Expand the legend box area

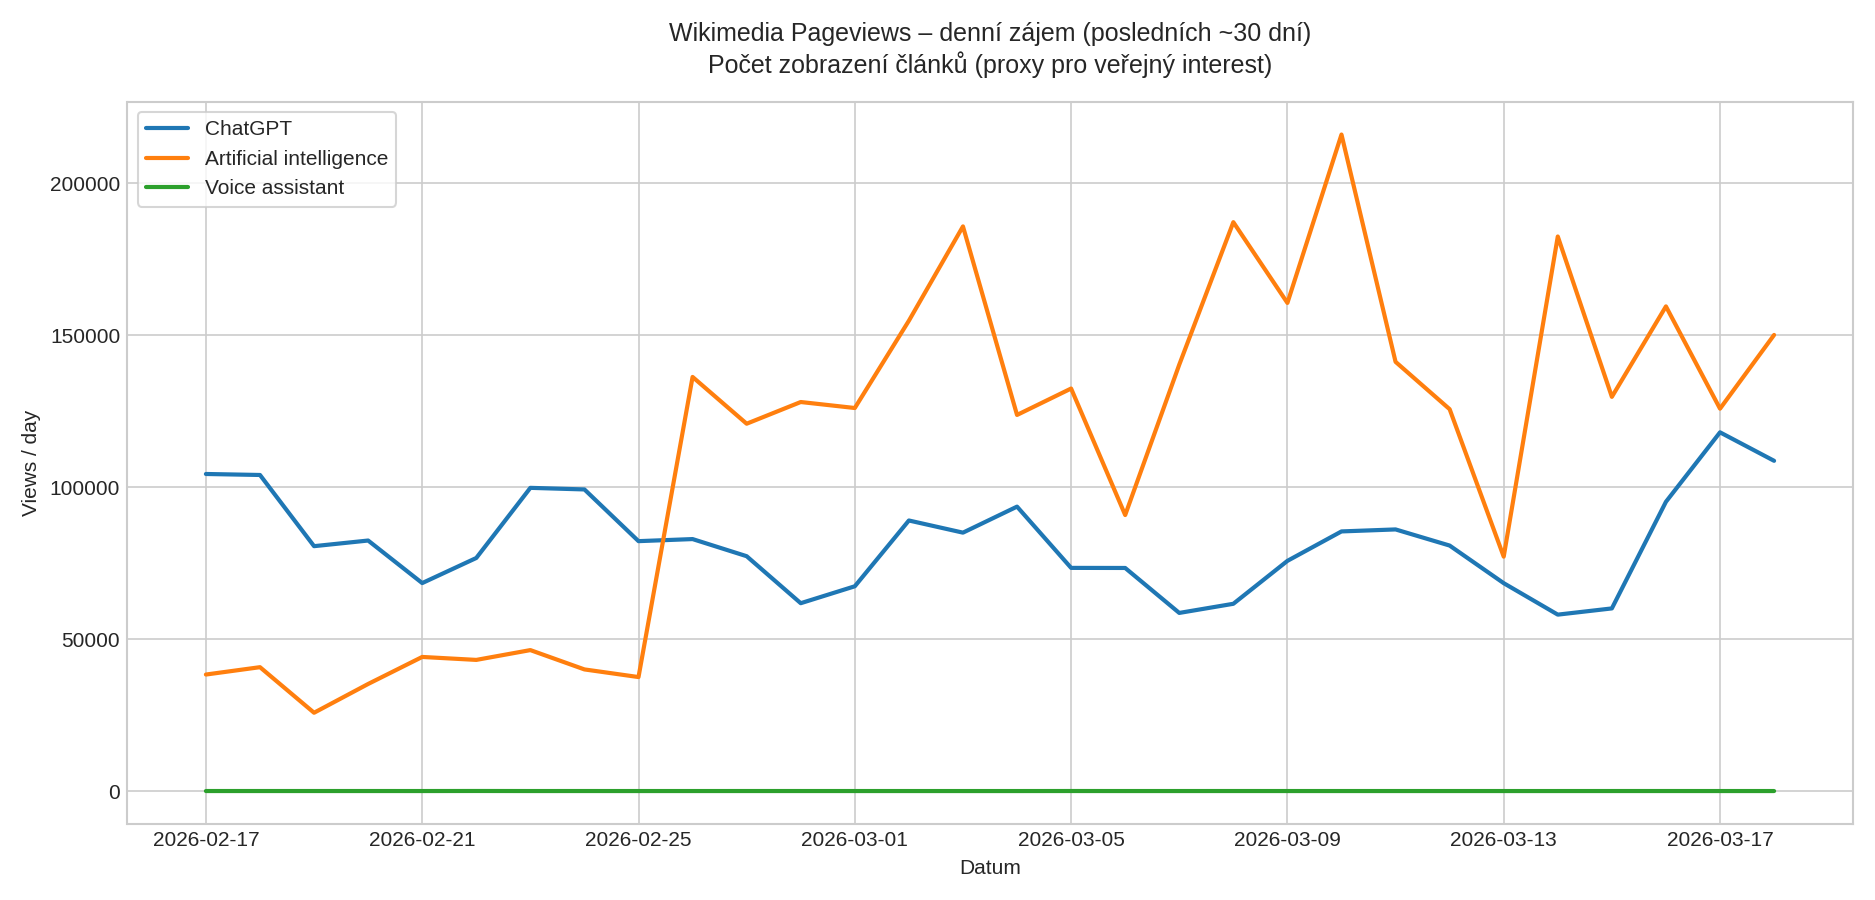coord(266,157)
